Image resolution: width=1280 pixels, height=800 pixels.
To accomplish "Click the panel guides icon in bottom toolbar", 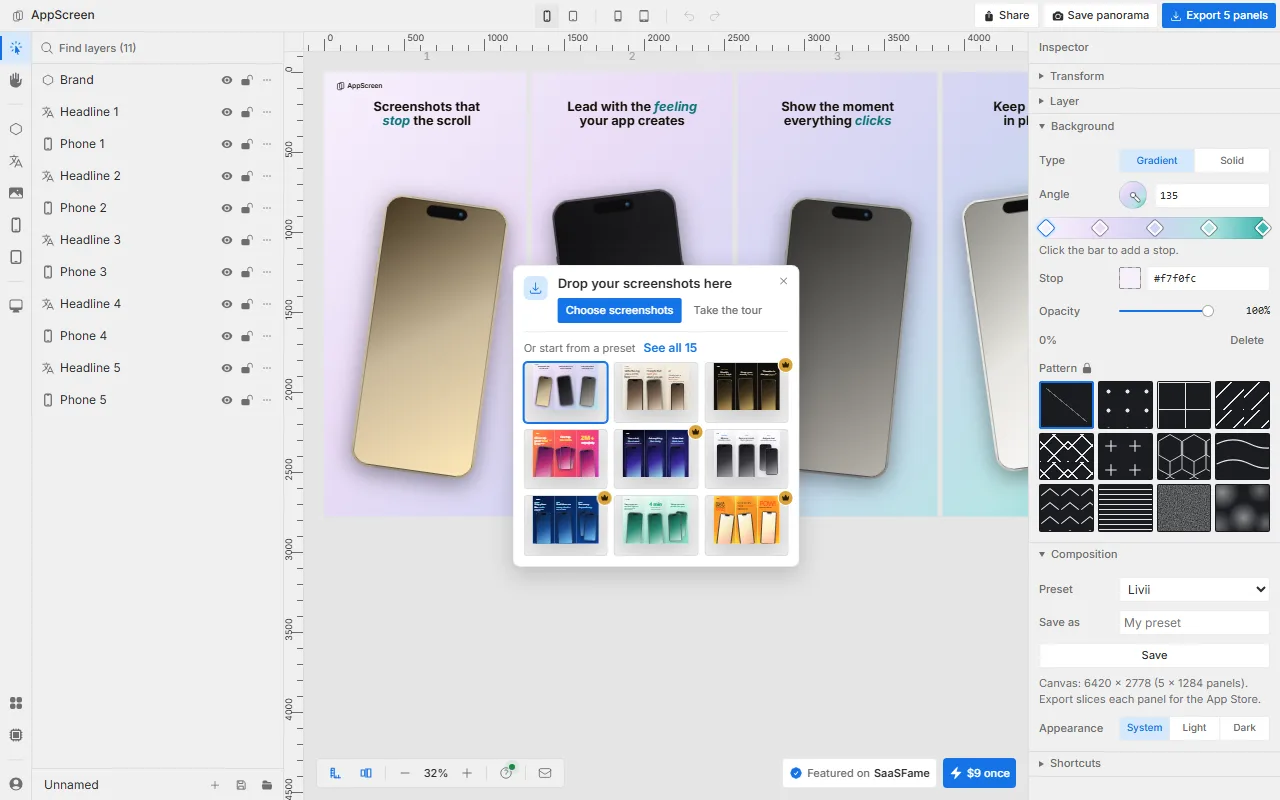I will pyautogui.click(x=366, y=773).
